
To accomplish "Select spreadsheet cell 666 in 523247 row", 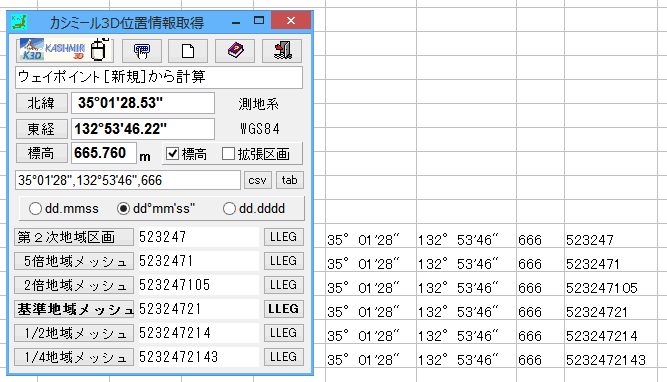I will 541,236.
